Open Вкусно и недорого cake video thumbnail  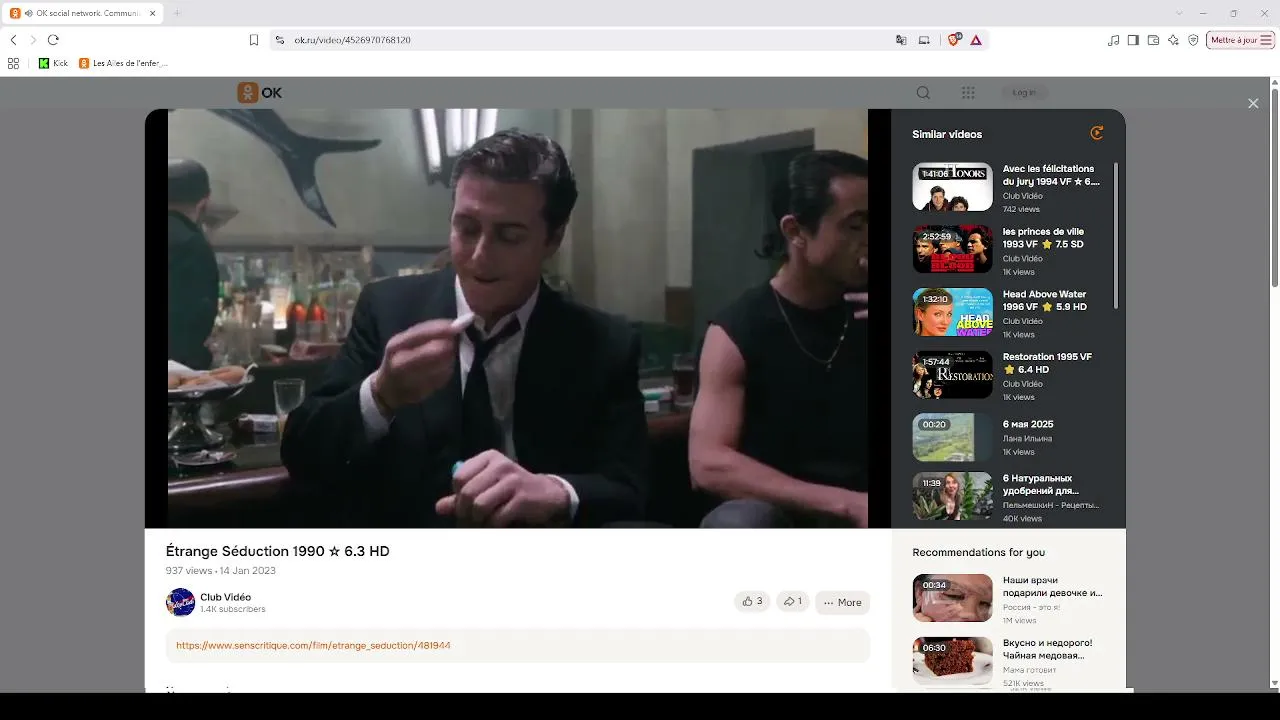(x=952, y=661)
